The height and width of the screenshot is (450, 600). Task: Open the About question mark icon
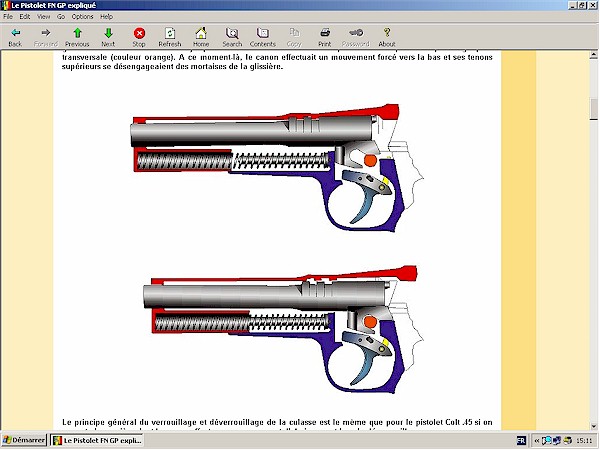click(387, 37)
